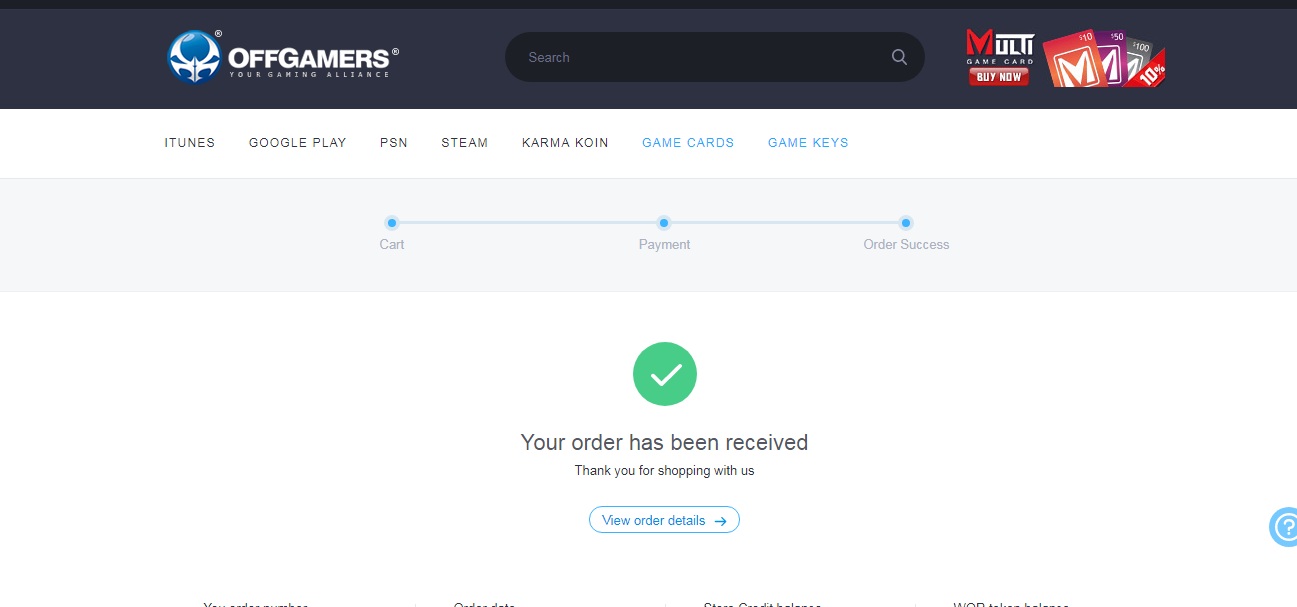Screen dimensions: 1297x607
Task: Select the Cart step indicator dot
Action: coord(391,223)
